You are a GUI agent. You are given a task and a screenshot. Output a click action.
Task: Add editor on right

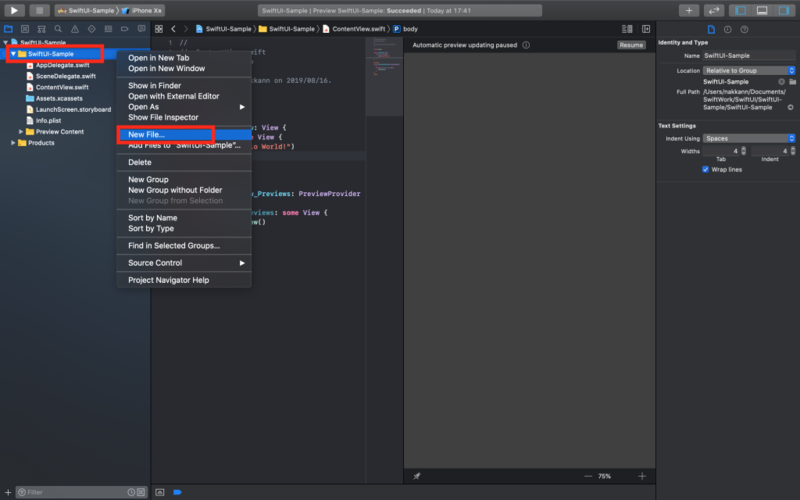[646, 29]
